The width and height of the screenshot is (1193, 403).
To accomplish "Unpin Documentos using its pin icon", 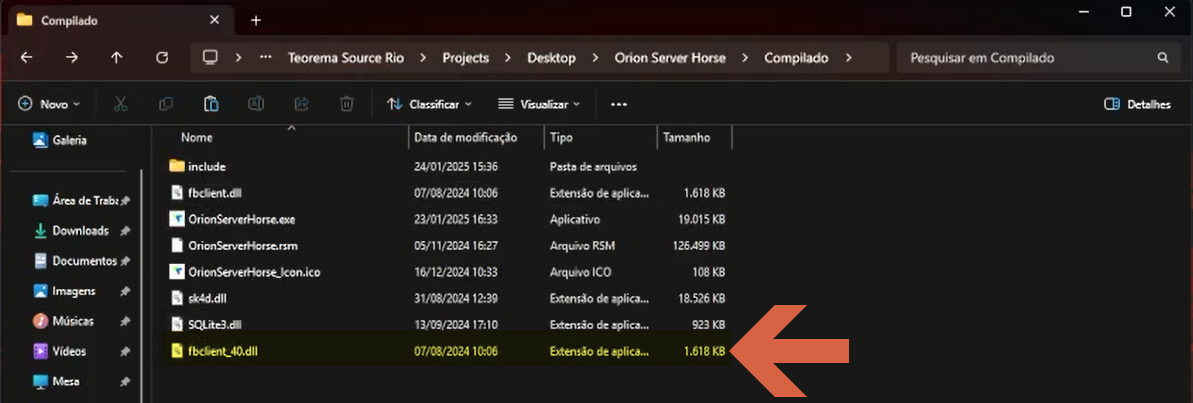I will tap(125, 261).
